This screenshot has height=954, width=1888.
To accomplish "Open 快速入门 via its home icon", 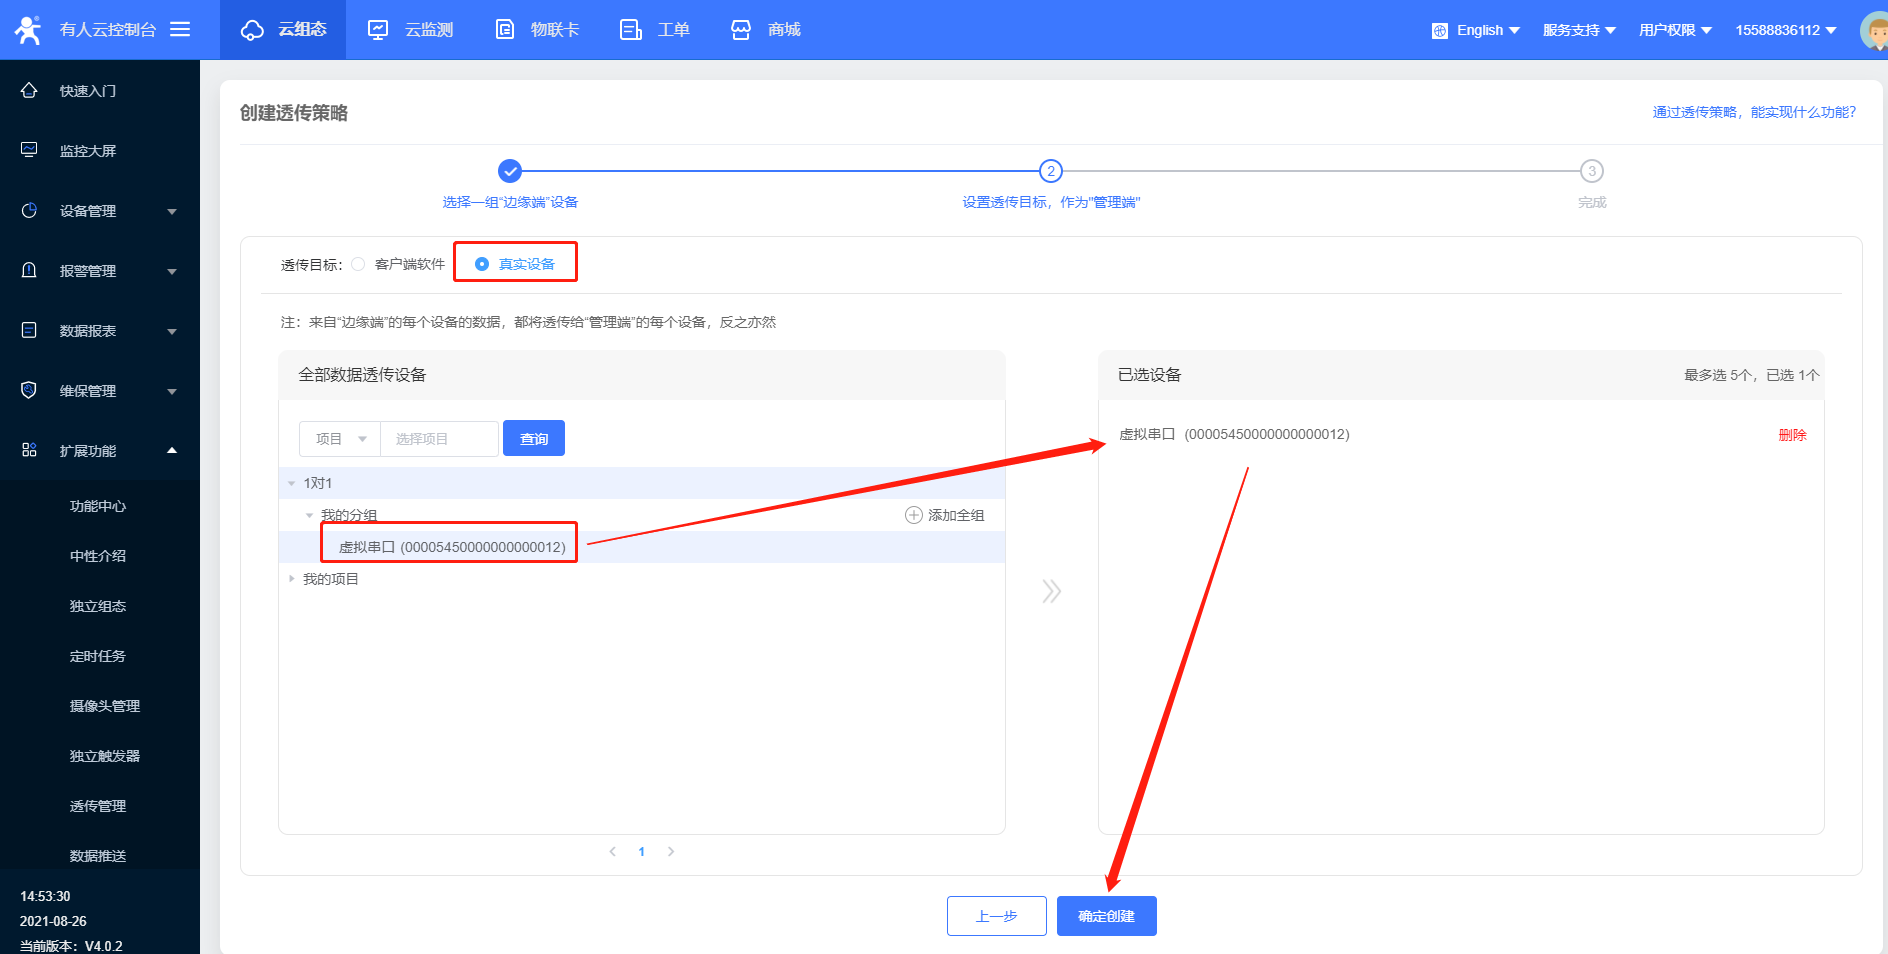I will [29, 91].
